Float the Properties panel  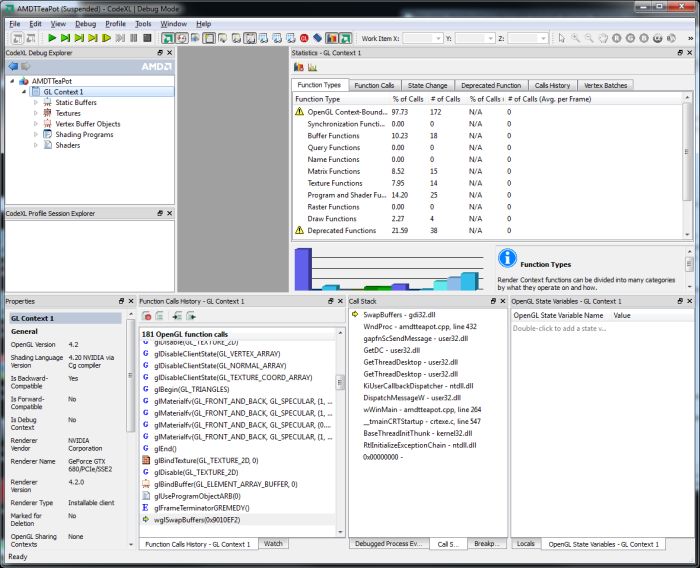click(x=121, y=301)
